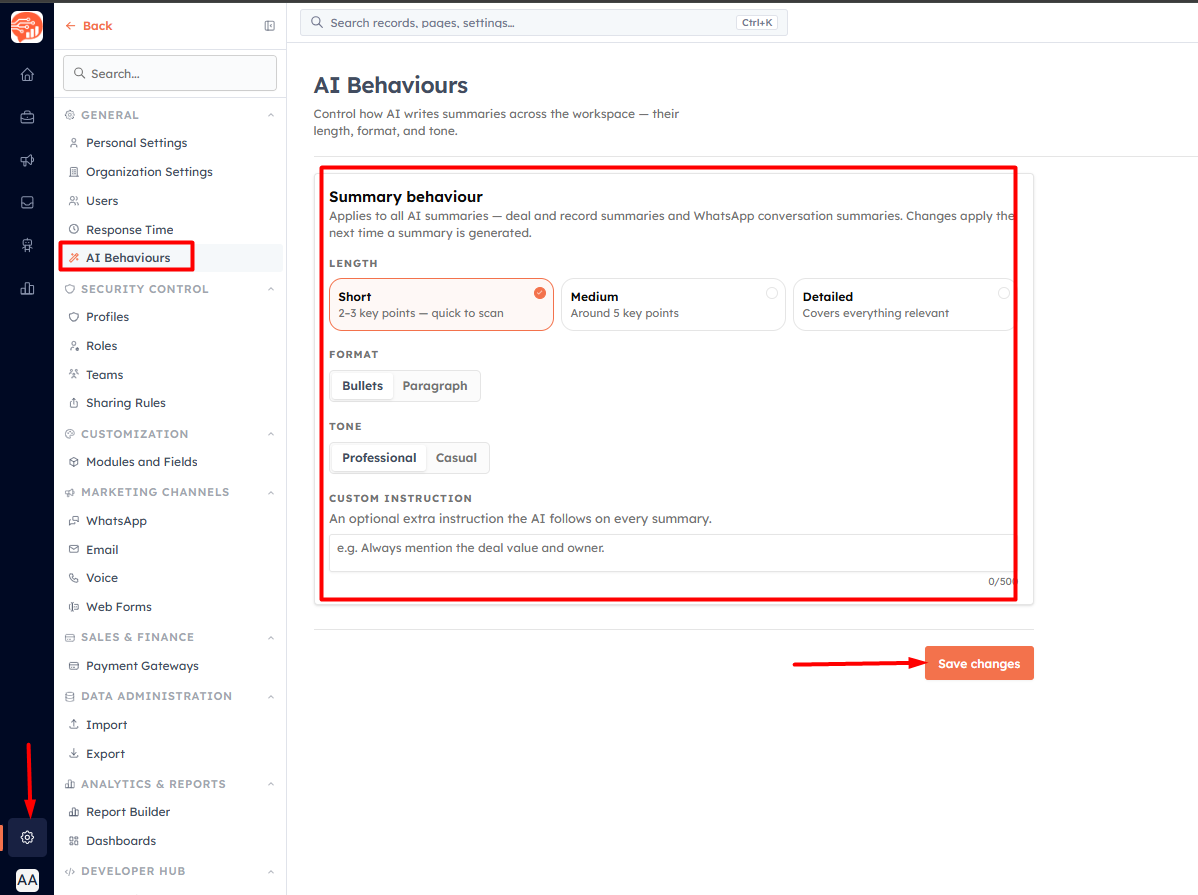Go Back from settings
This screenshot has height=895, width=1198.
point(89,26)
